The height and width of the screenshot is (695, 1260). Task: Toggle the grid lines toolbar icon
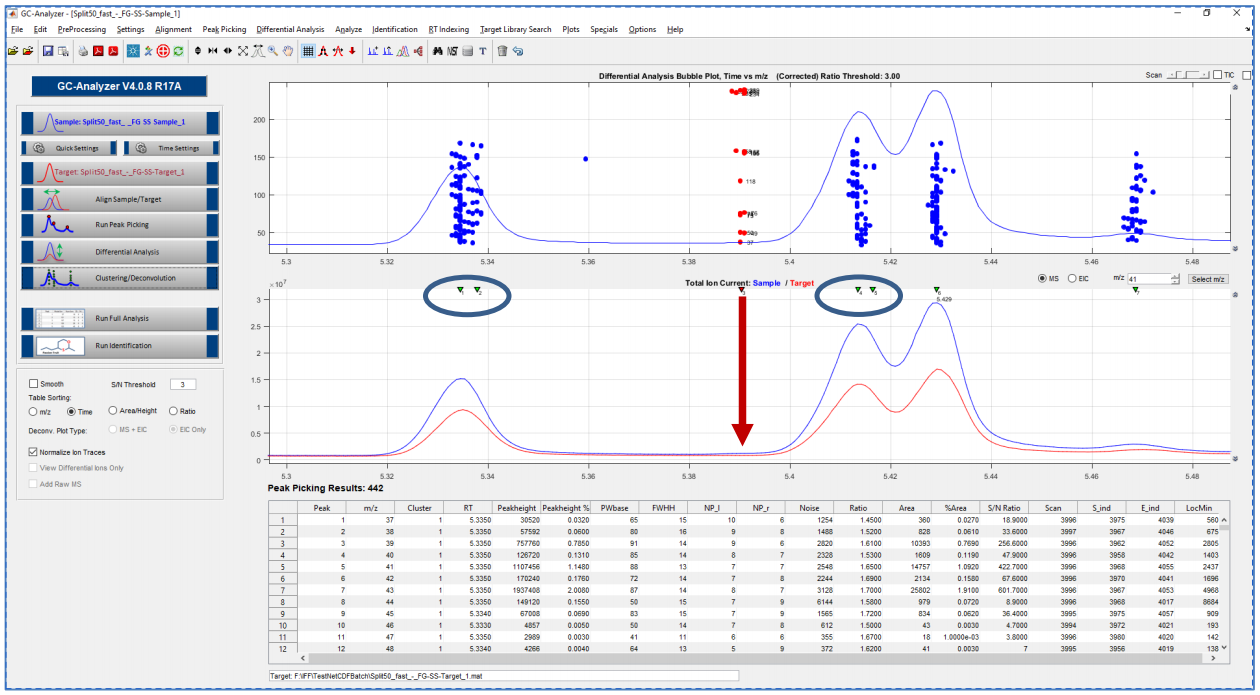tap(308, 50)
